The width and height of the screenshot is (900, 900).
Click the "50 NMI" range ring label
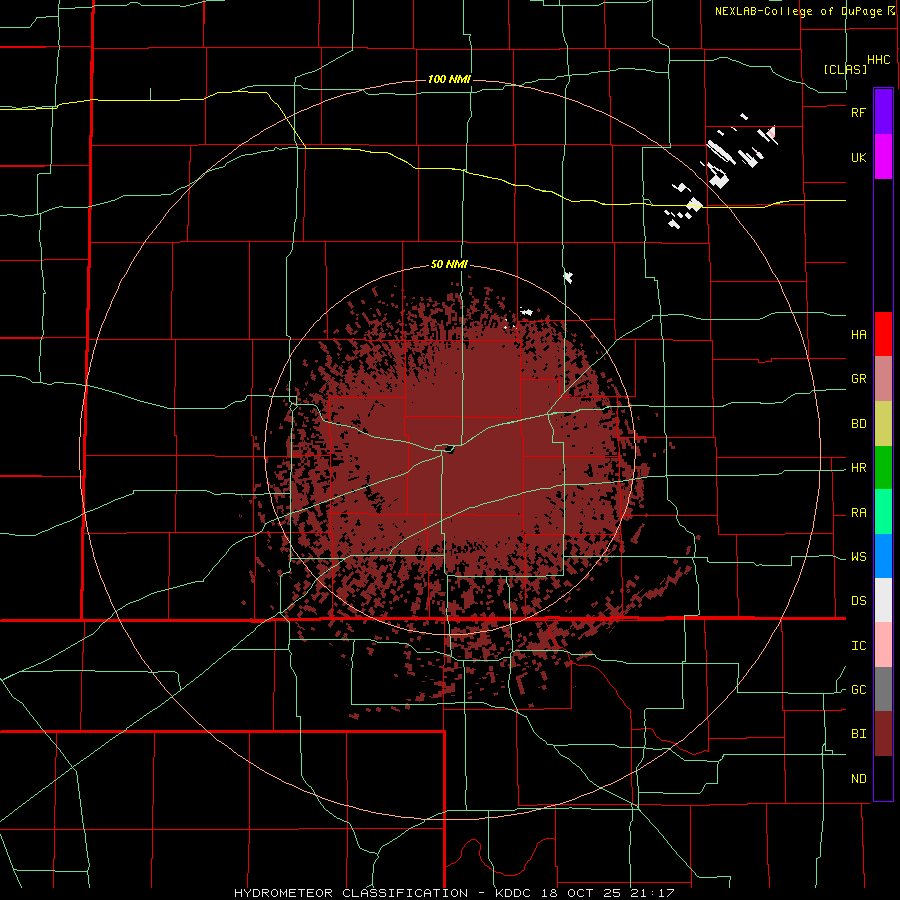pyautogui.click(x=449, y=265)
